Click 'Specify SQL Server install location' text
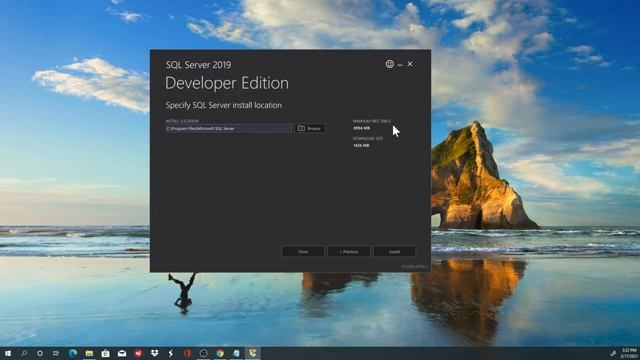Screen dimensions: 640x360 [x=224, y=105]
